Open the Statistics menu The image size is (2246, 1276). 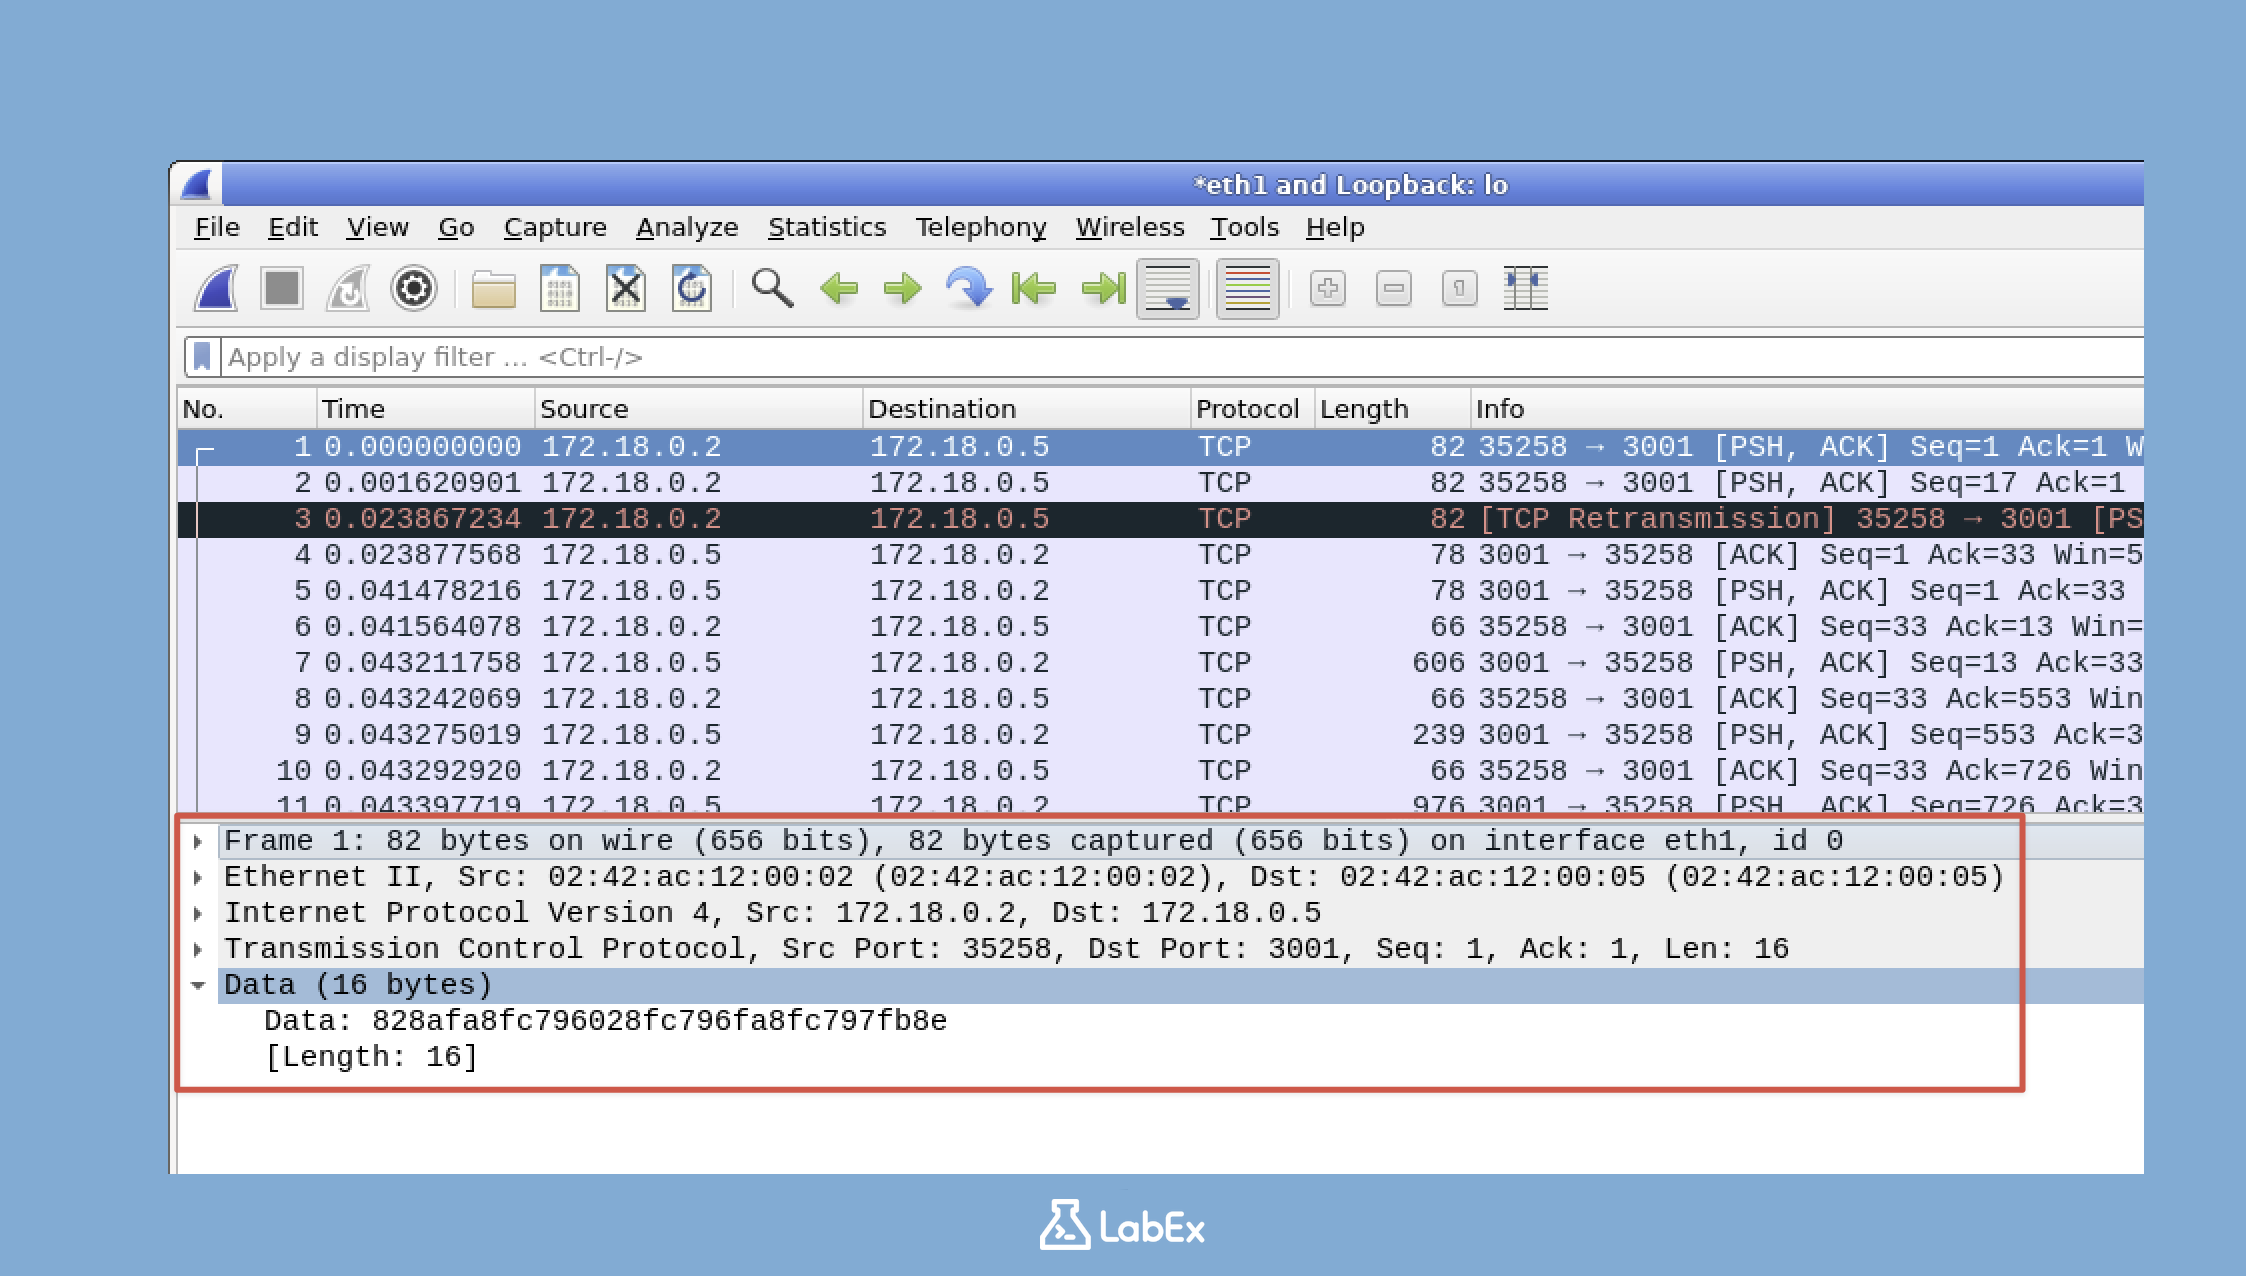click(827, 227)
